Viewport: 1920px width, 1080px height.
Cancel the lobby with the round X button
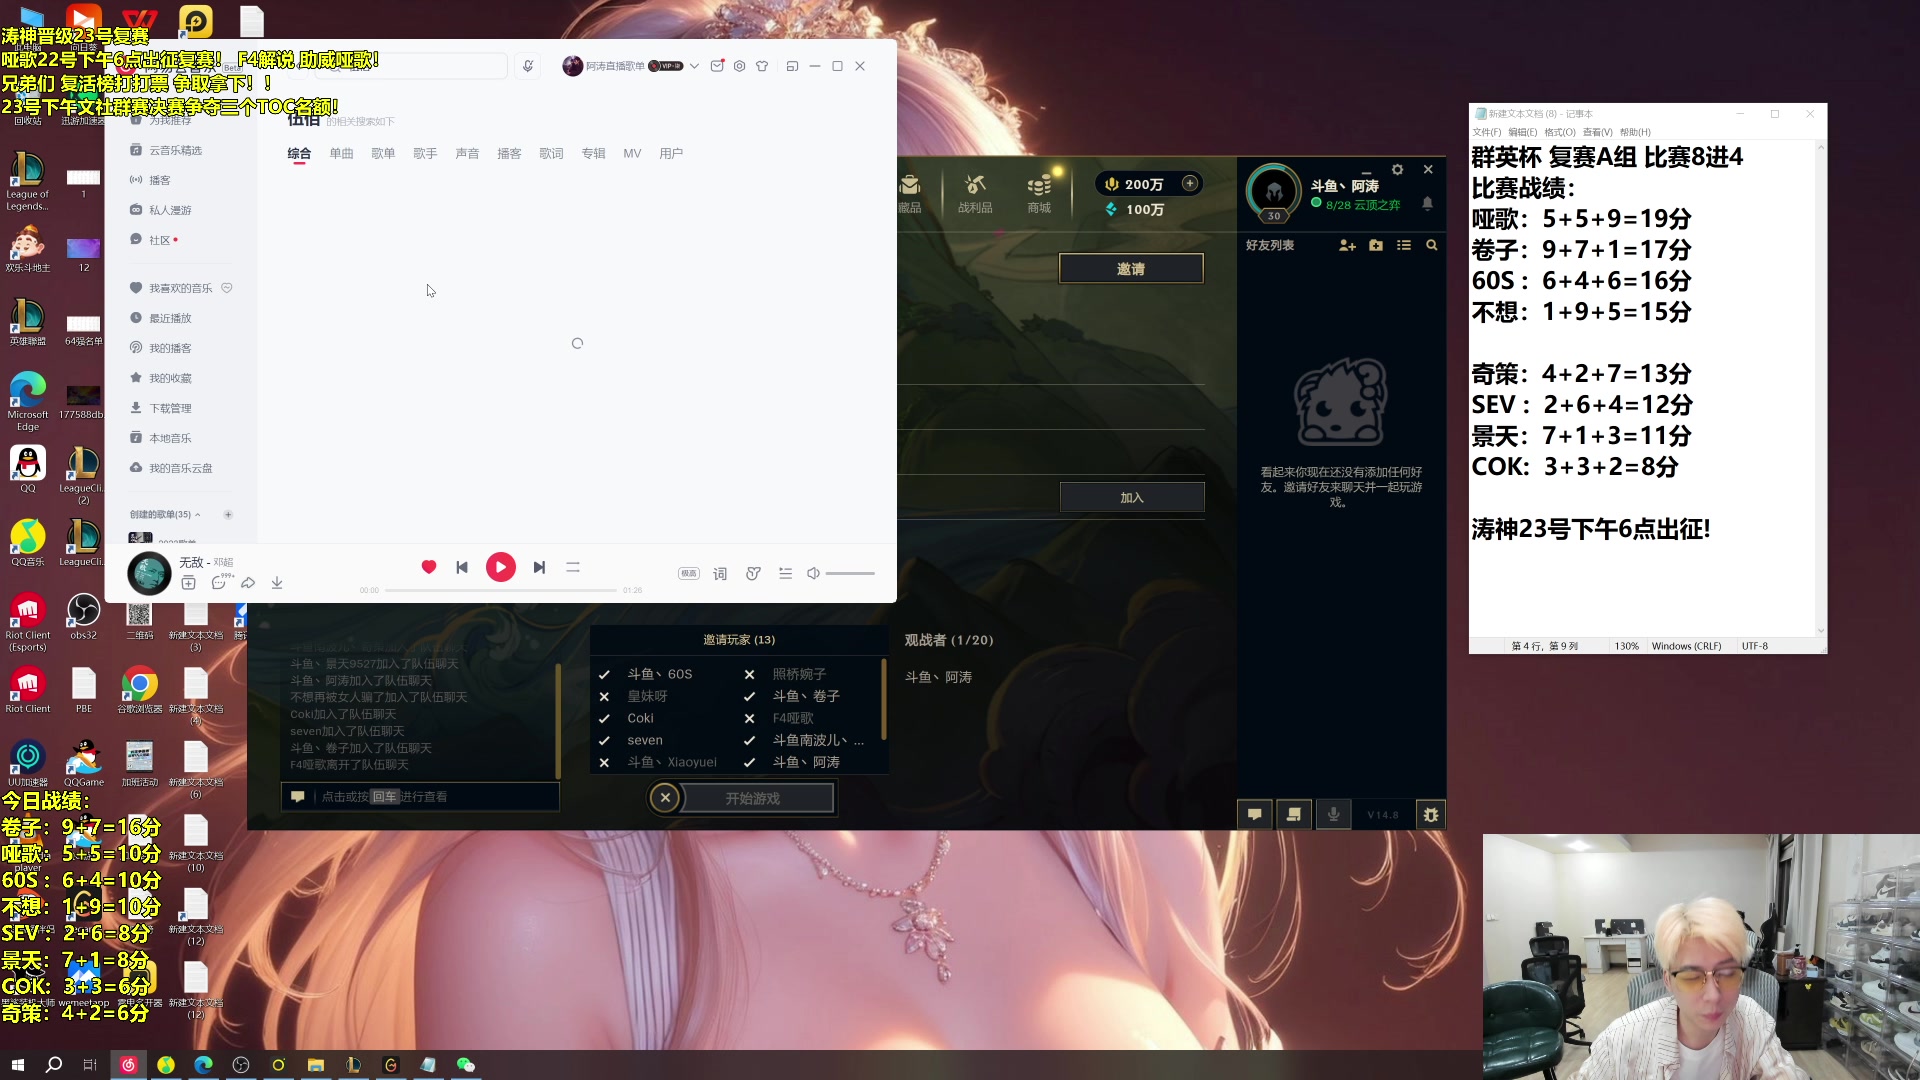(x=665, y=798)
